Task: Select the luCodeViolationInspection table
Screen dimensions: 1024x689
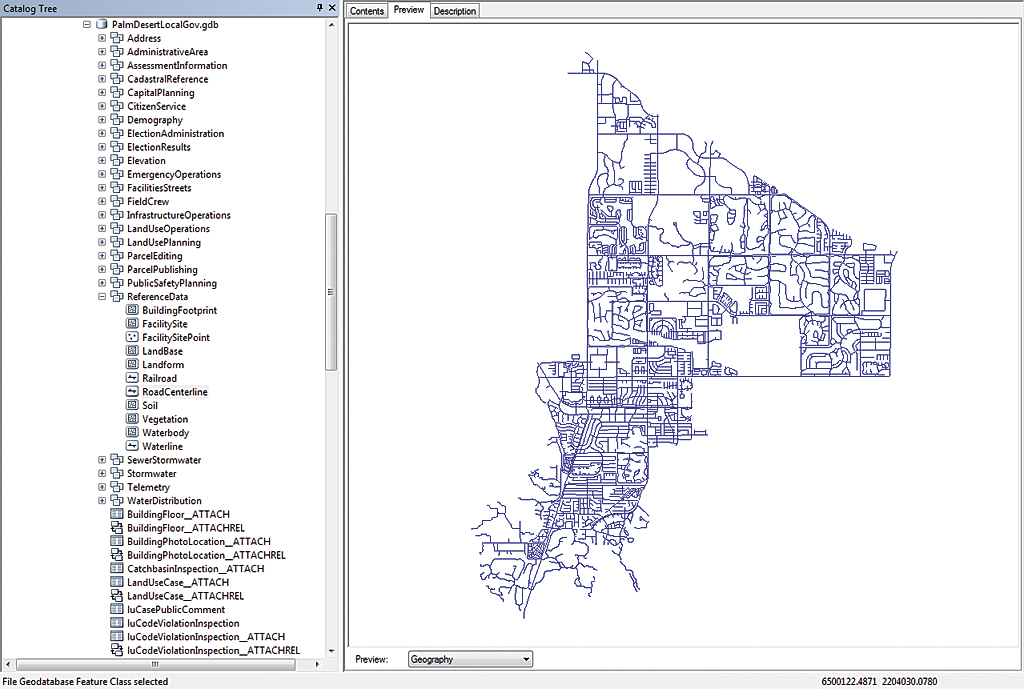Action: pos(183,623)
